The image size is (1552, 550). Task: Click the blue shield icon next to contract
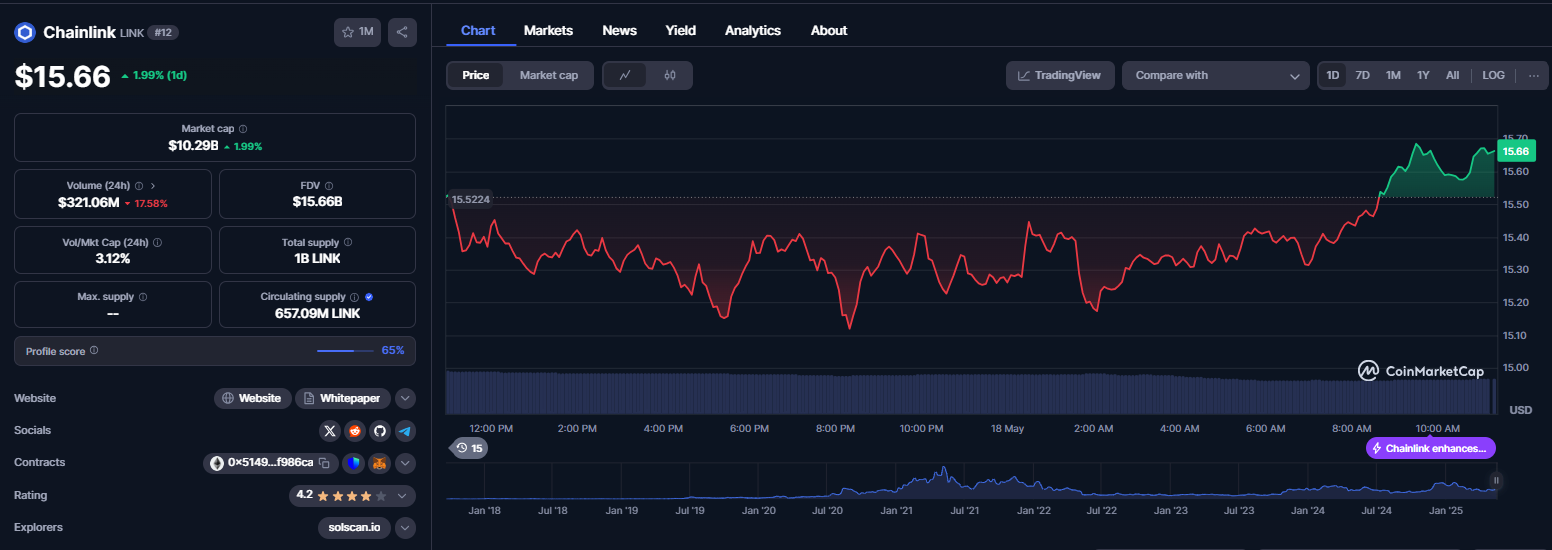click(353, 463)
